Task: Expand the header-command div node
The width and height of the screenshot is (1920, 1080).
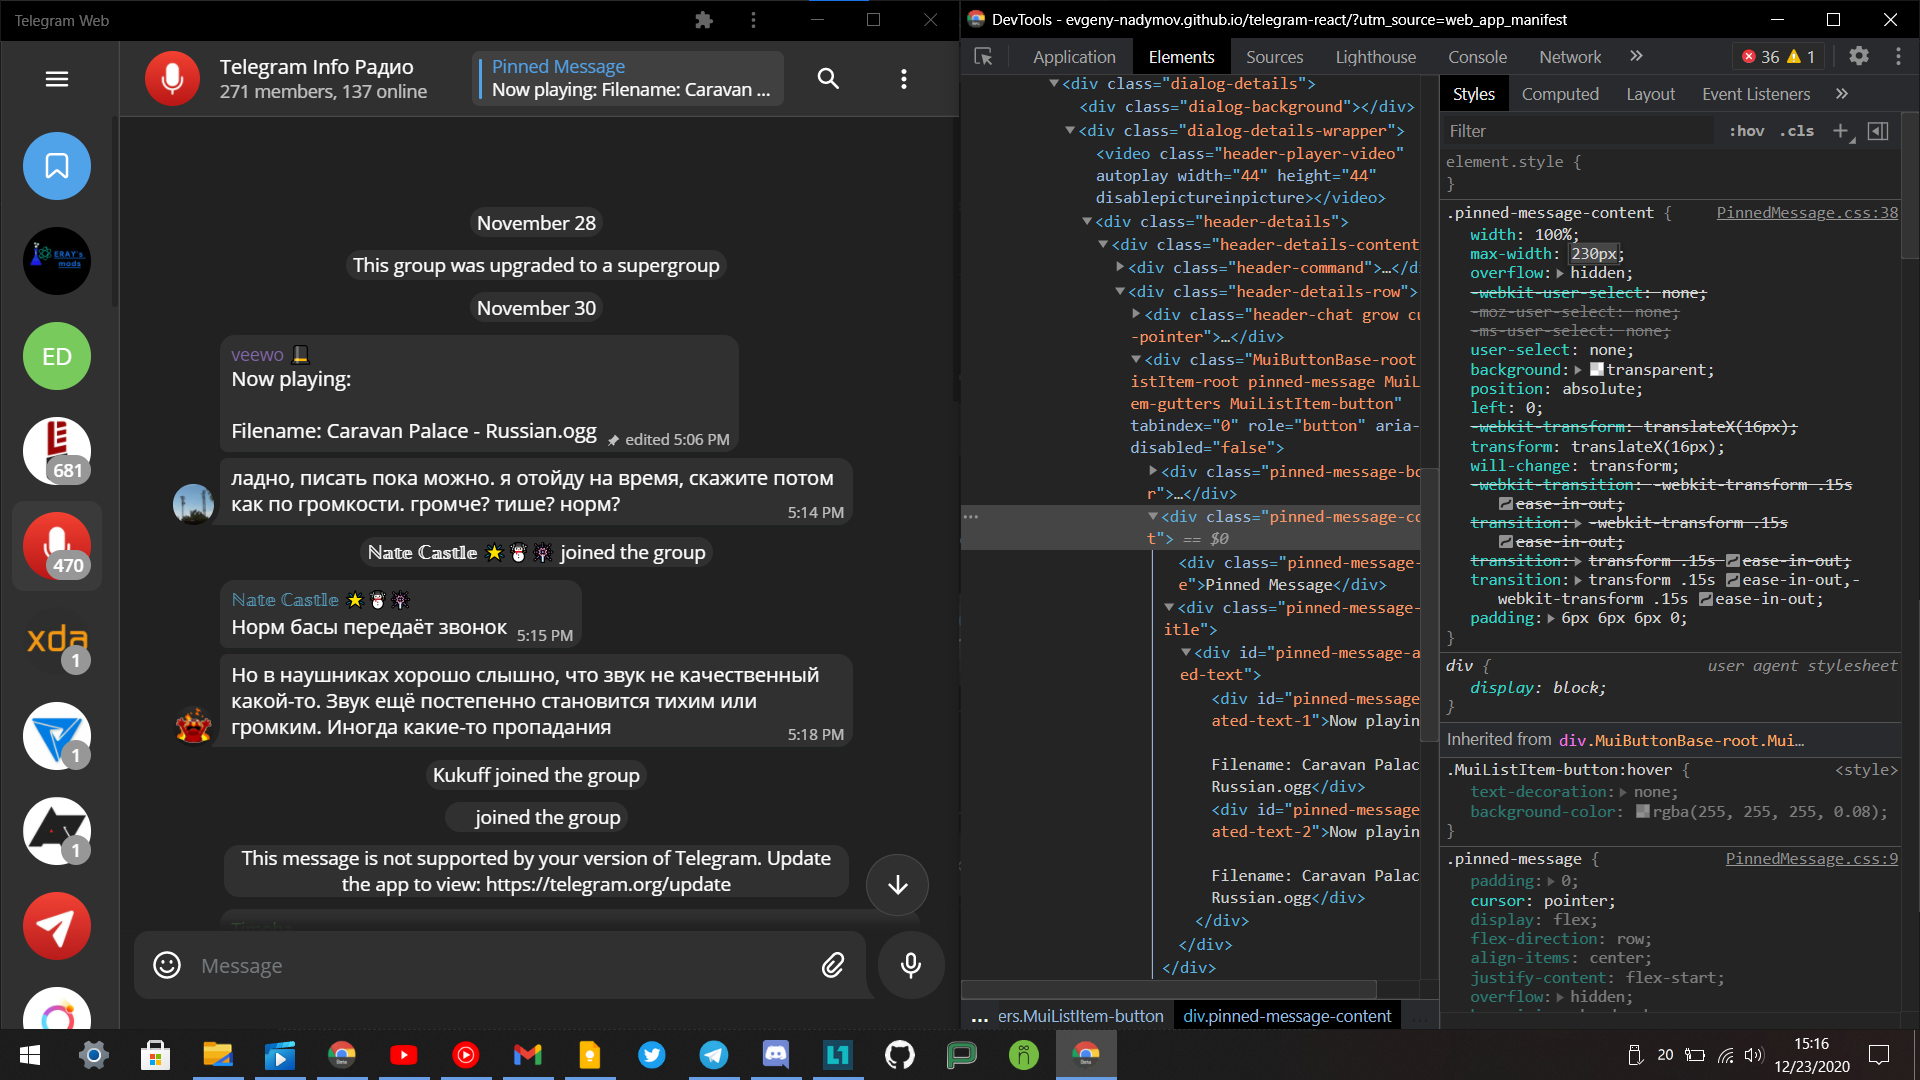Action: point(1120,267)
